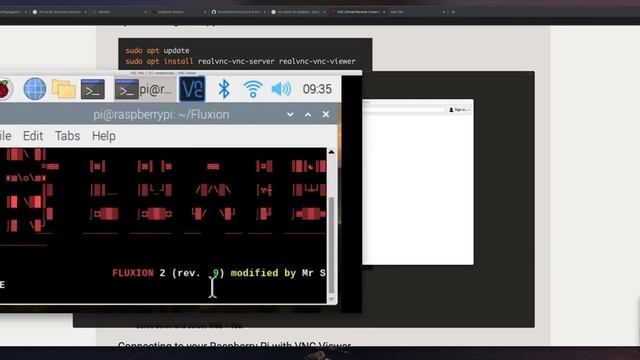Open the File Manager folder icon
640x360 pixels.
[64, 89]
